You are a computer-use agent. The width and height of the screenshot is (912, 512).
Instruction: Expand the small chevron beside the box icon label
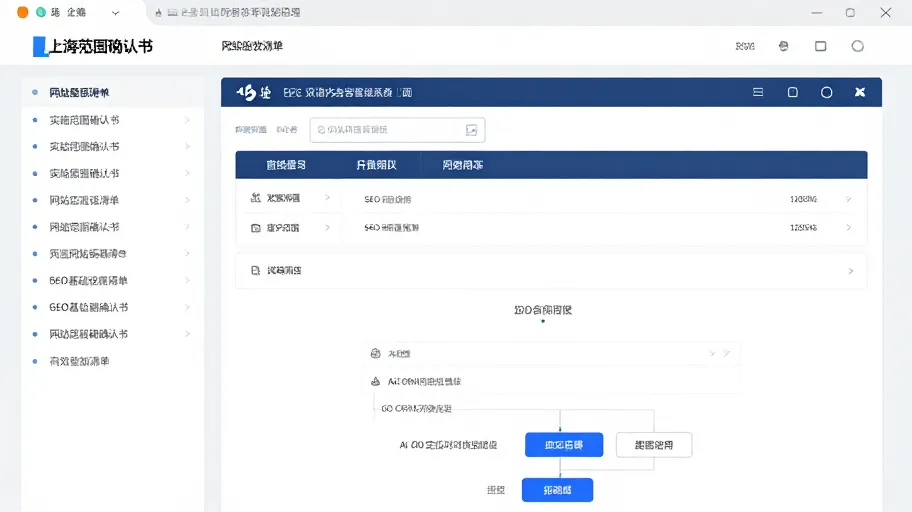327,227
